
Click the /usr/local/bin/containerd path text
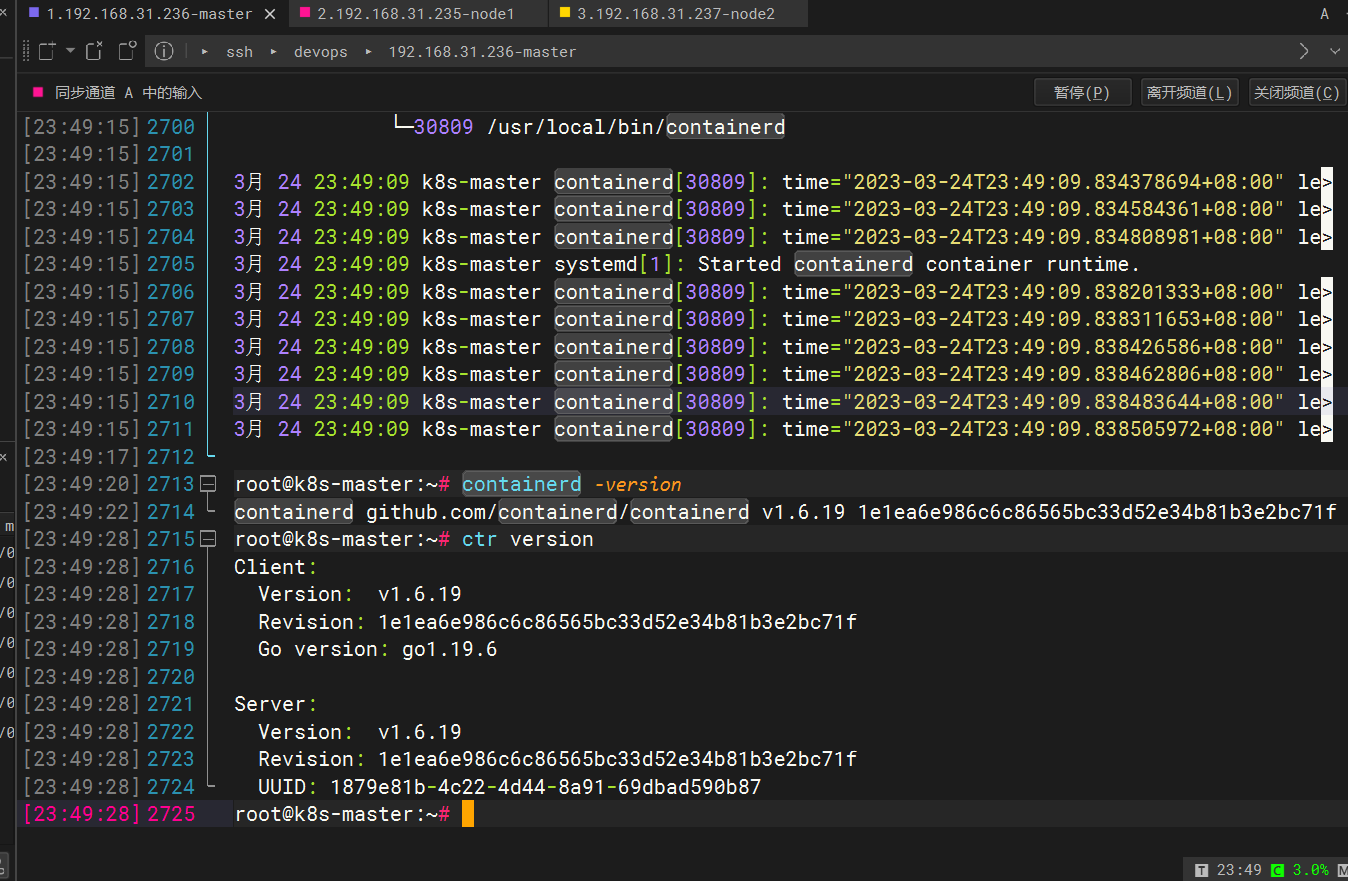pyautogui.click(x=636, y=127)
